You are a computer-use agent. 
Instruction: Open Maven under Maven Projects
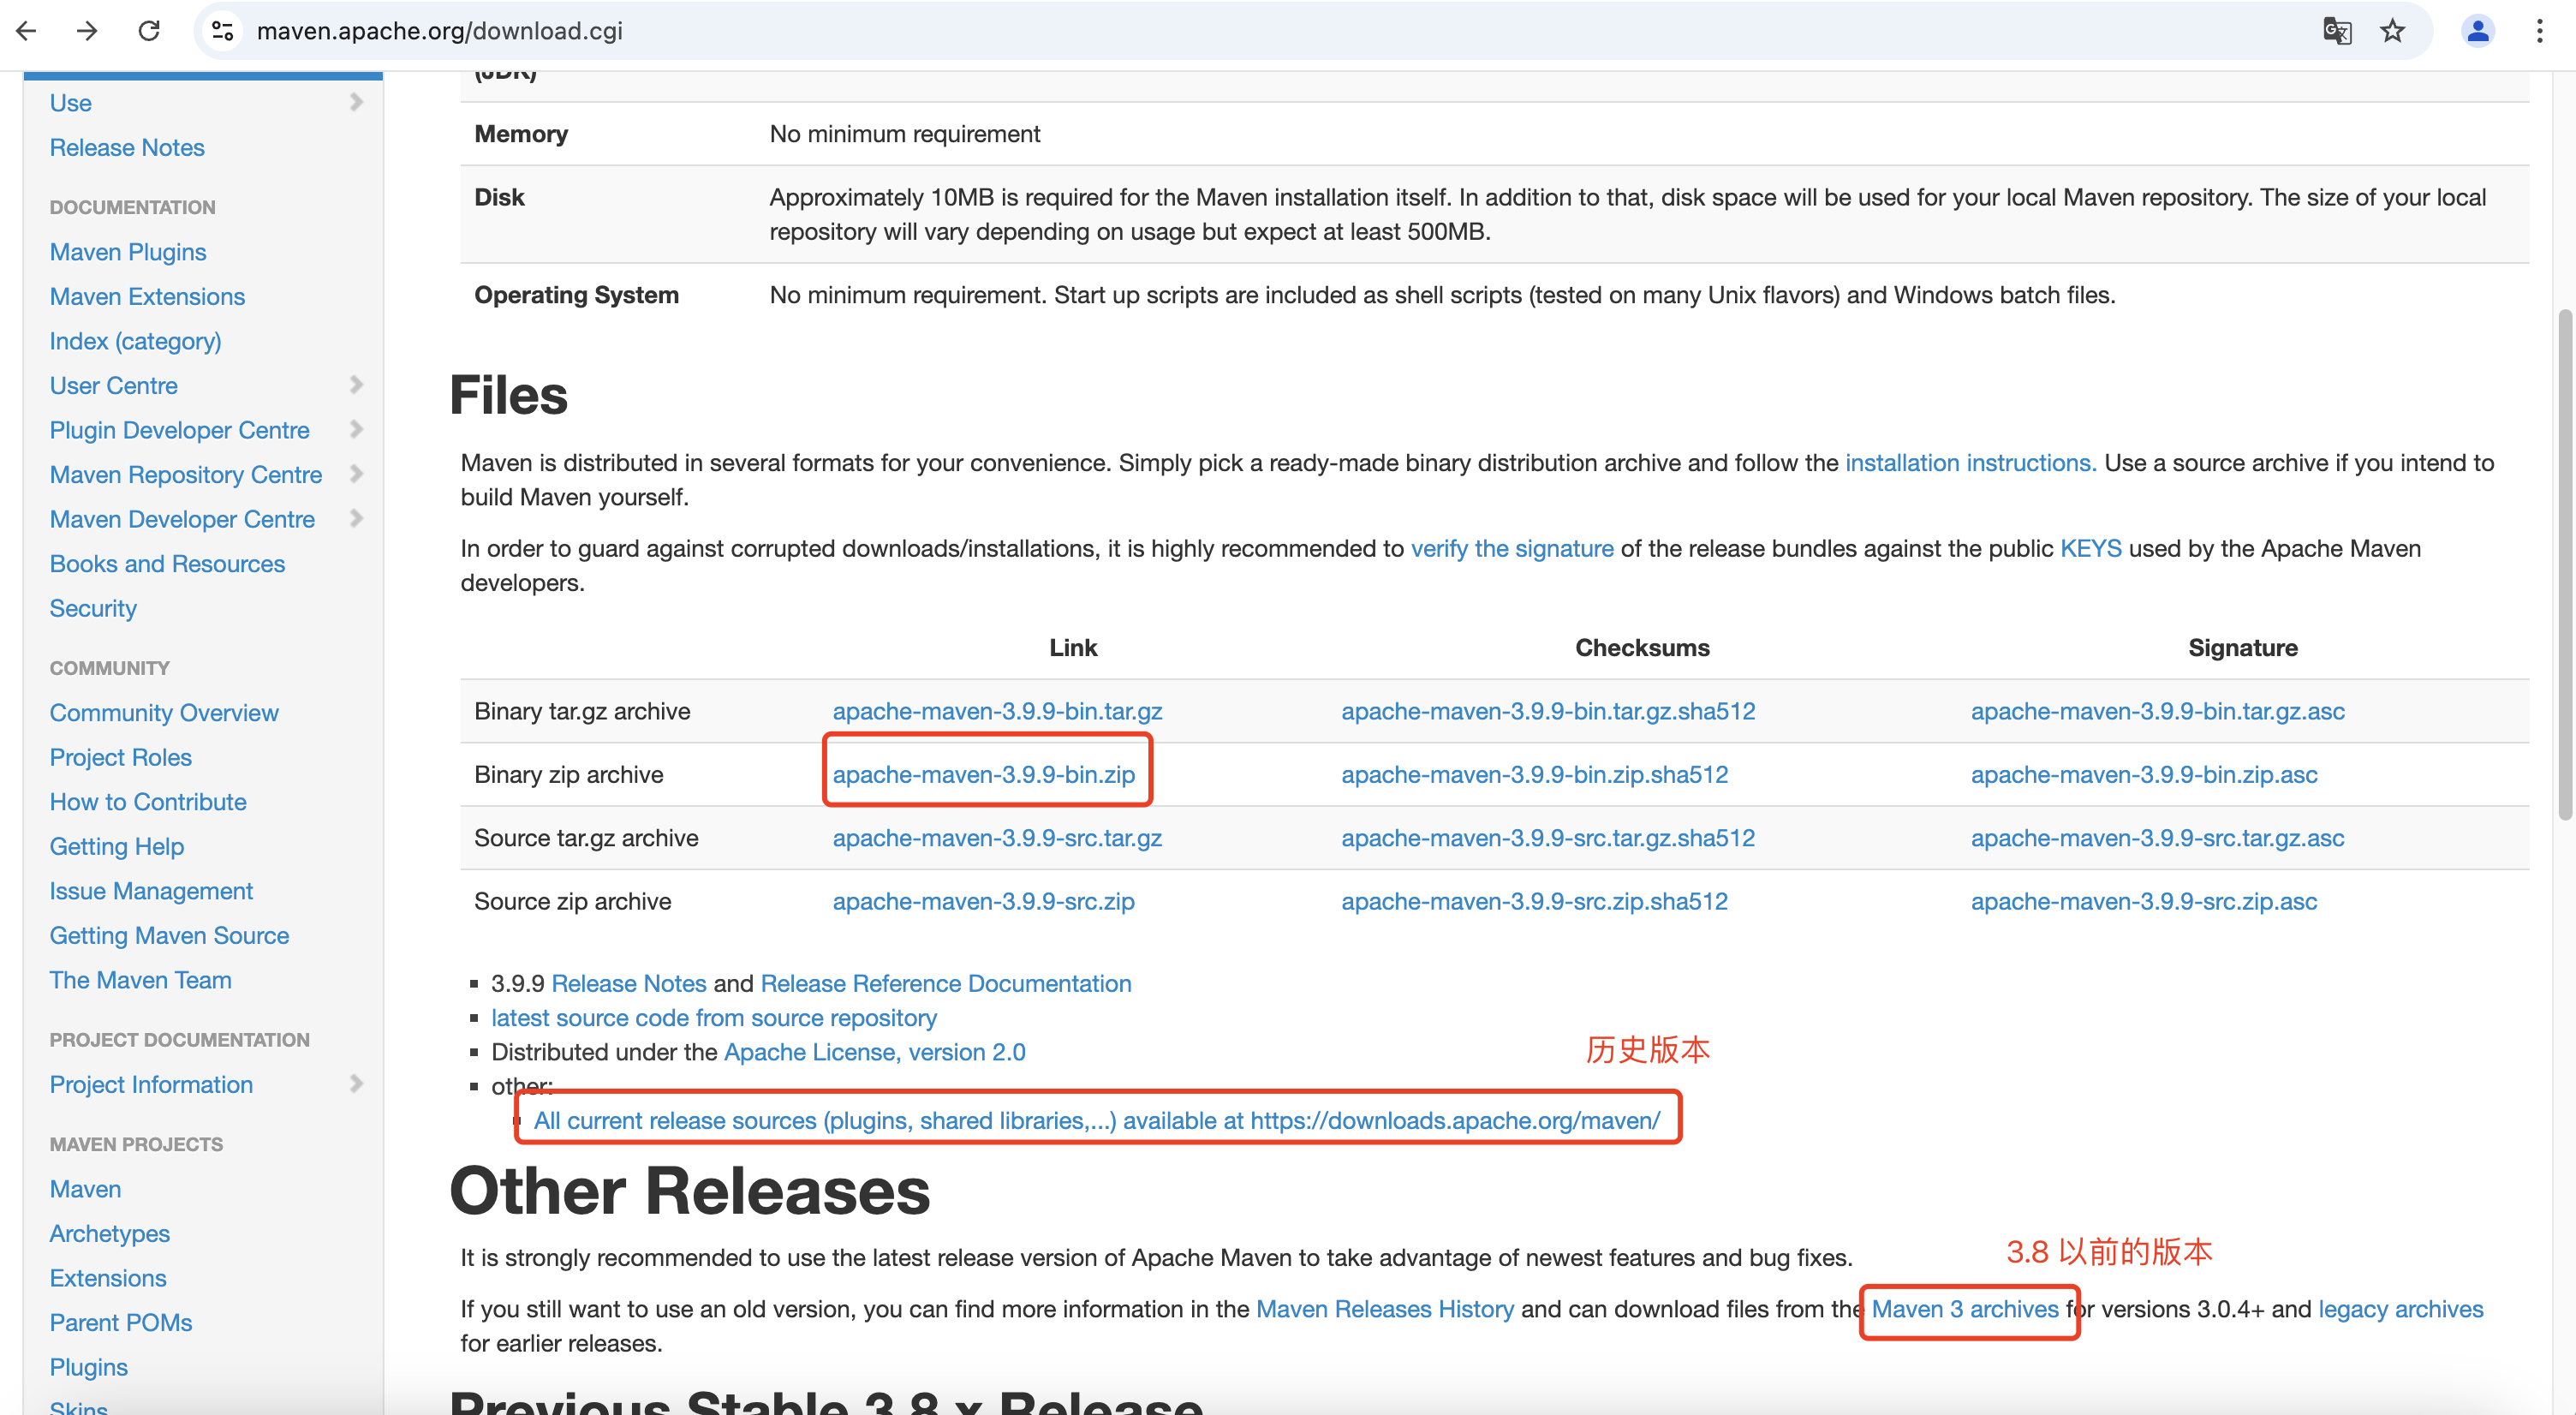85,1189
